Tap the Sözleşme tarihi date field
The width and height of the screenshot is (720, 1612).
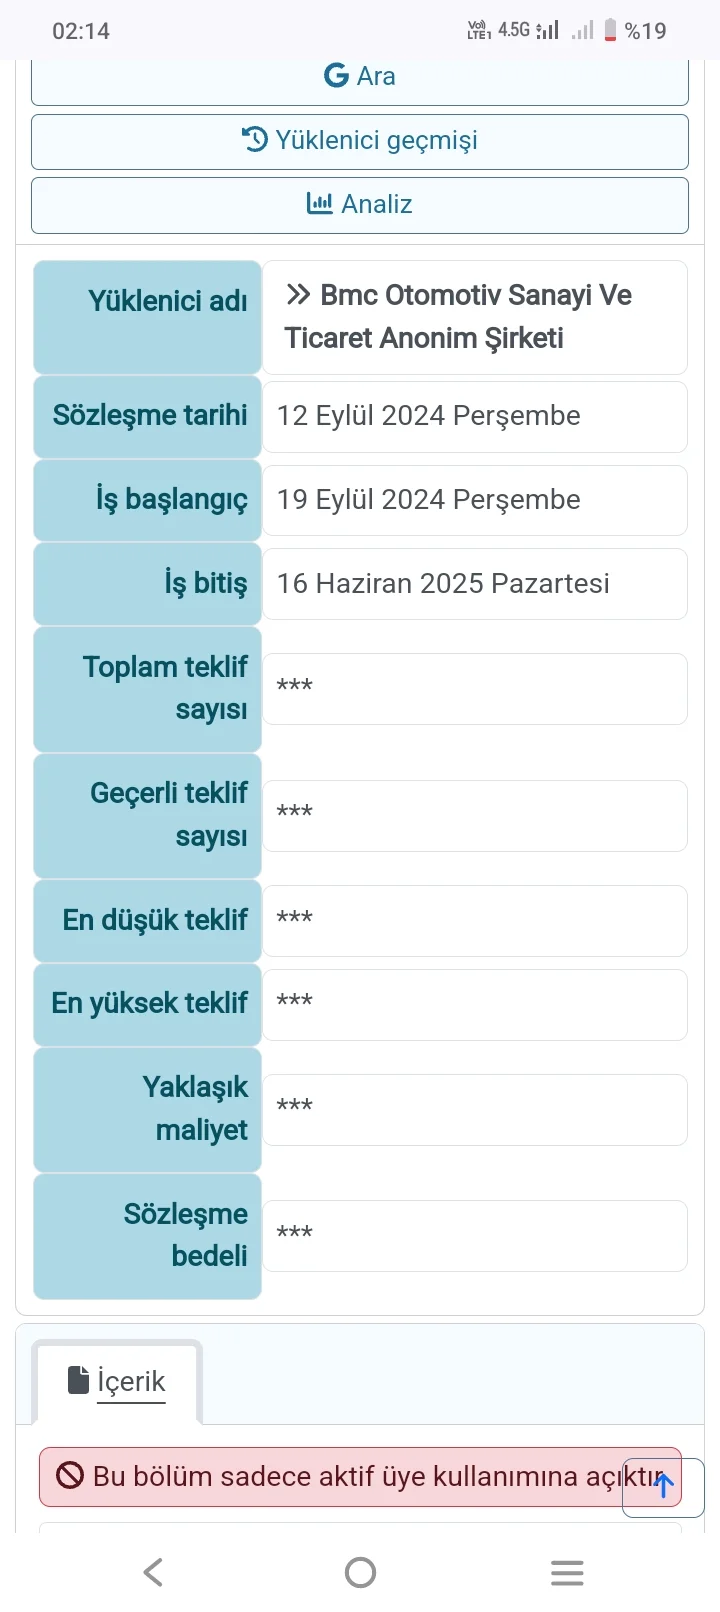(474, 416)
